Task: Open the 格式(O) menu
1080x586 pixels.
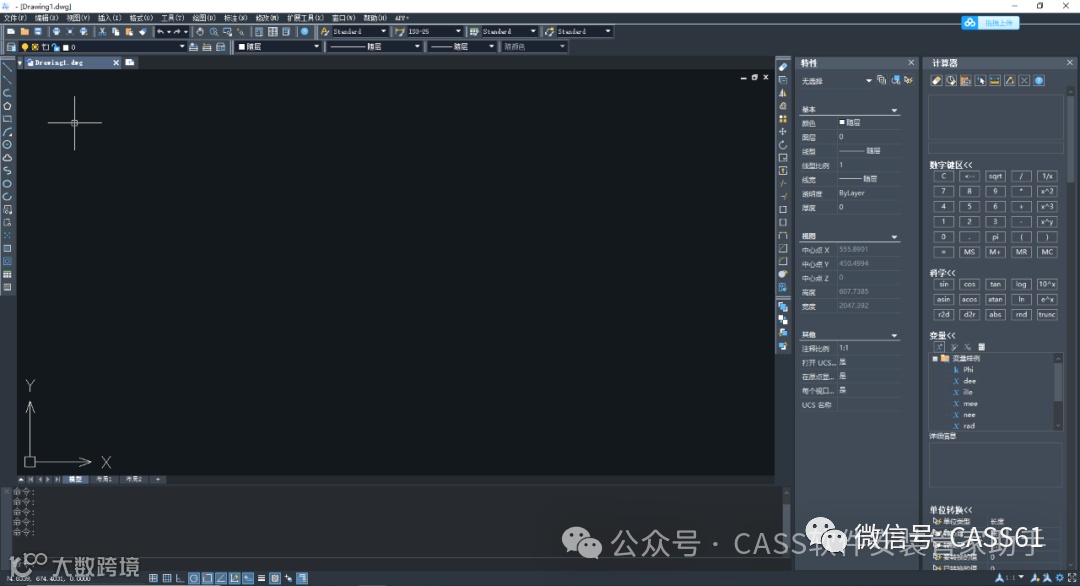Action: pos(141,18)
